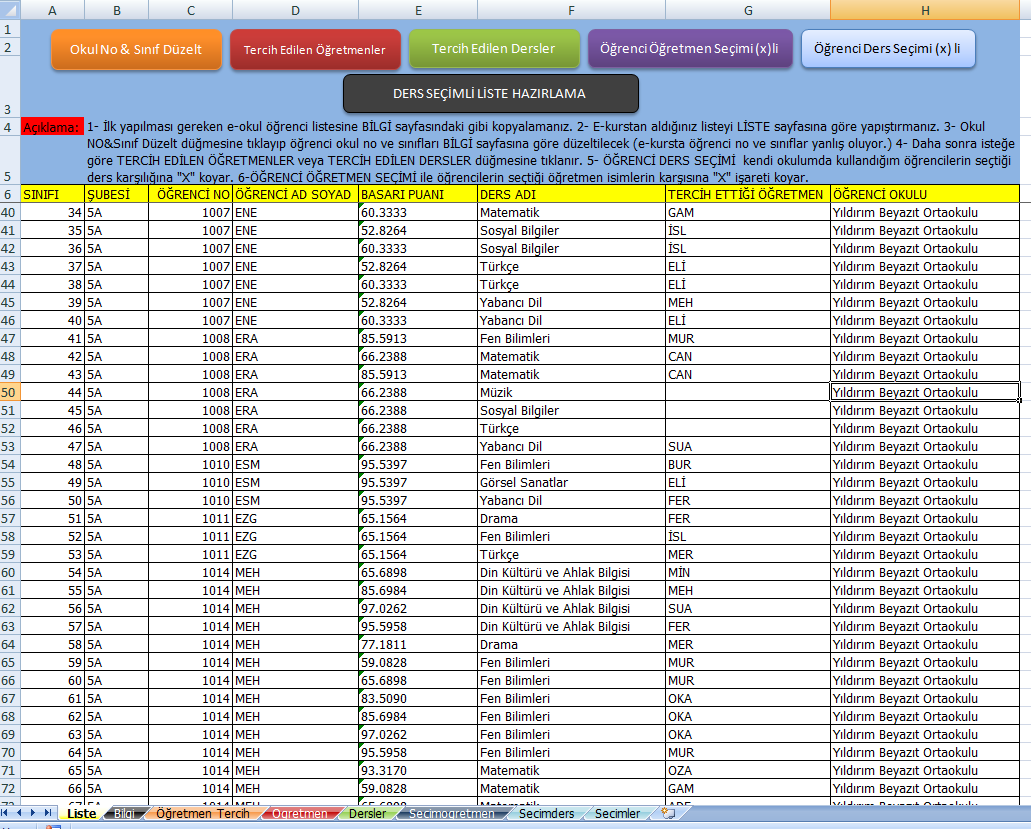Click the DERS ADI header cell
Viewport: 1031px width, 829px height.
coord(571,194)
